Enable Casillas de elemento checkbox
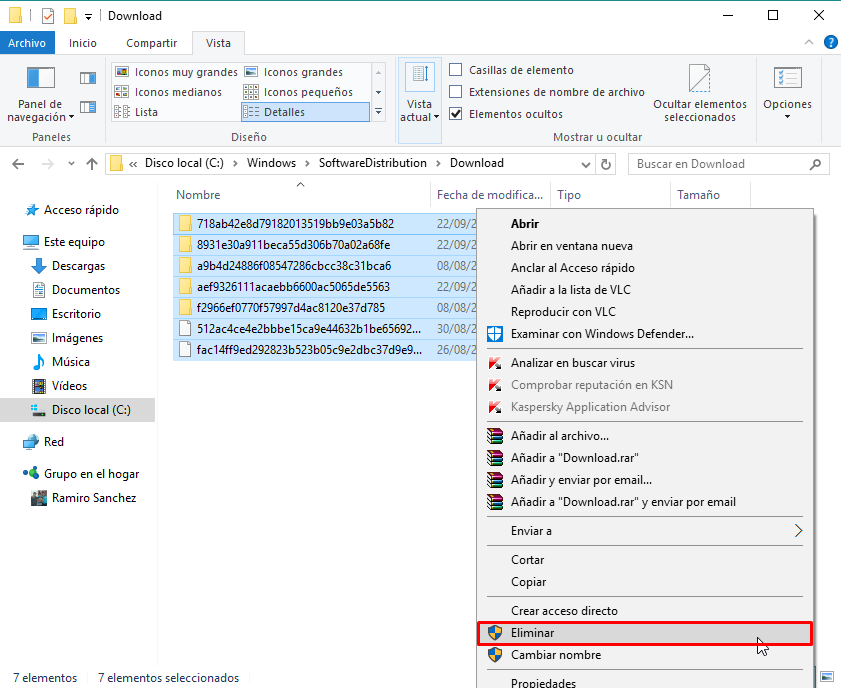This screenshot has width=841, height=688. 455,70
